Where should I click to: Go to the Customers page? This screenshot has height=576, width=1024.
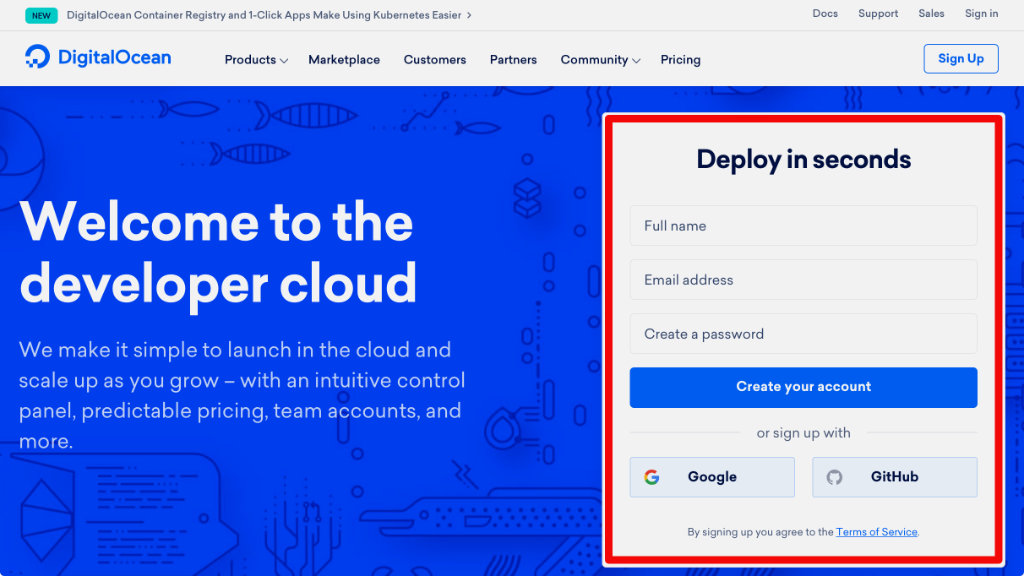tap(435, 60)
